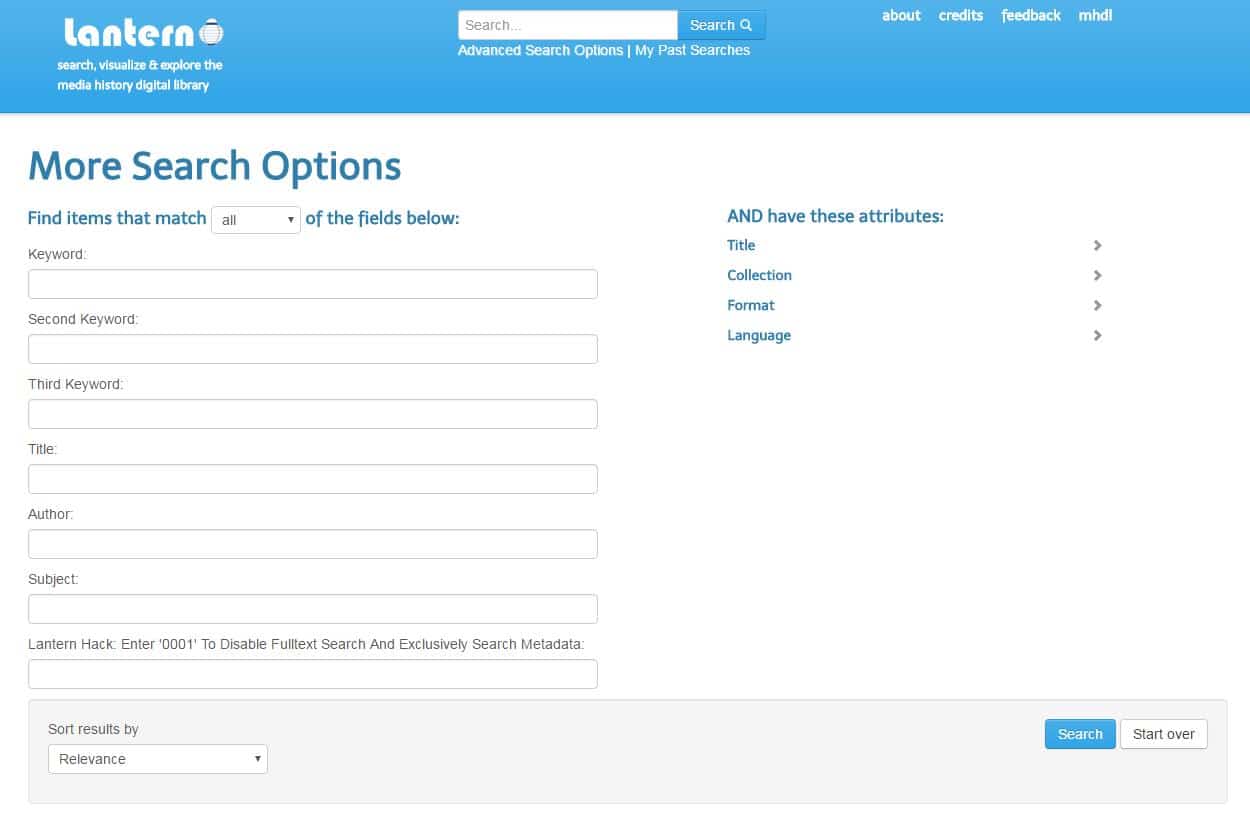This screenshot has width=1250, height=822.
Task: Expand the Collection attribute facet
Action: pyautogui.click(x=759, y=275)
